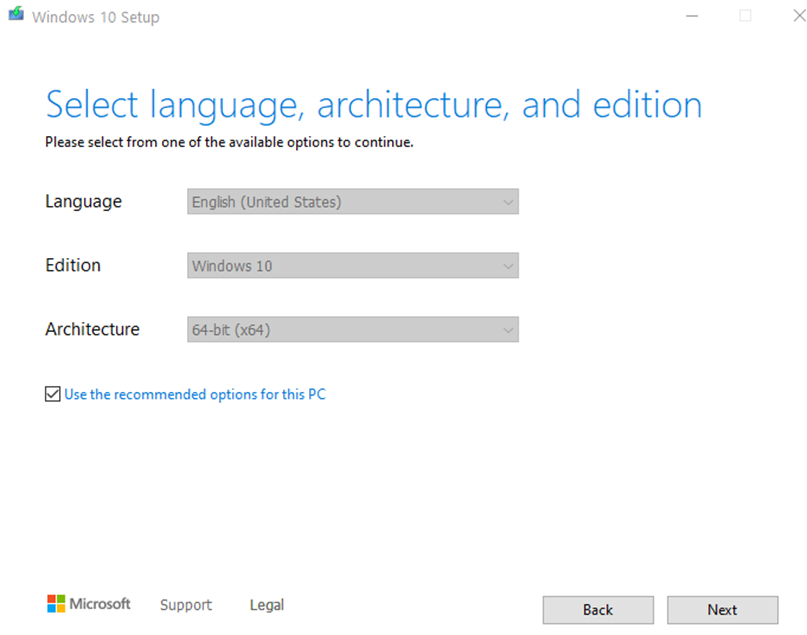This screenshot has height=635, width=807.
Task: Click the Architecture field label
Action: [92, 330]
